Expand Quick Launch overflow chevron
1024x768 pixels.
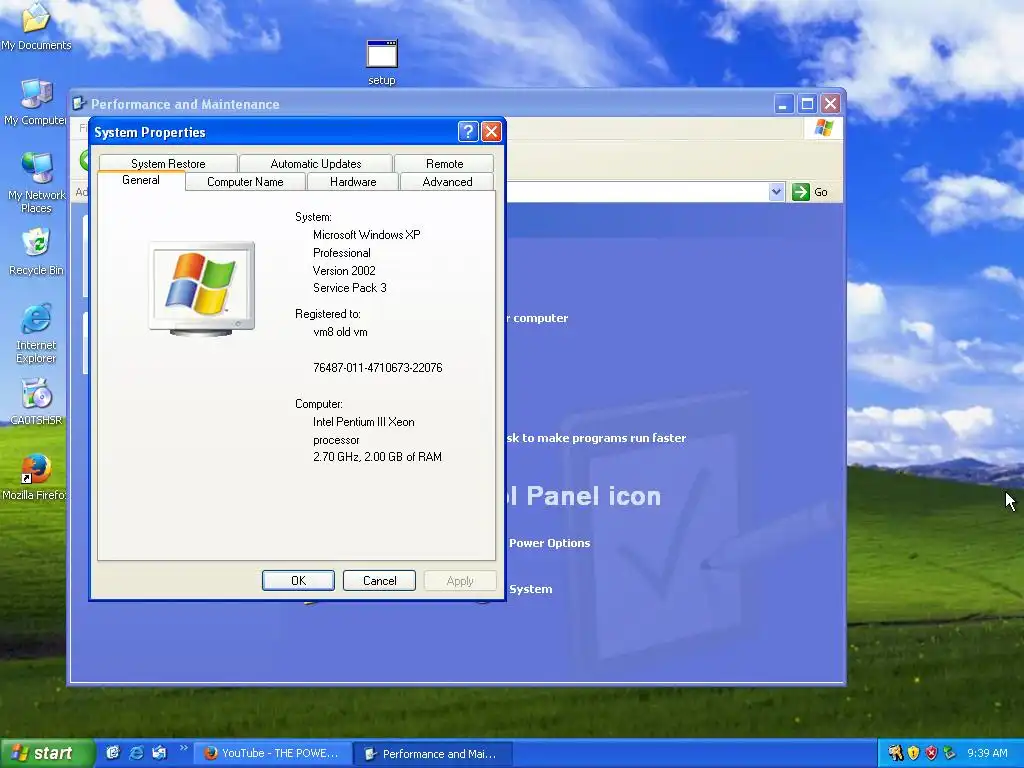coord(184,748)
